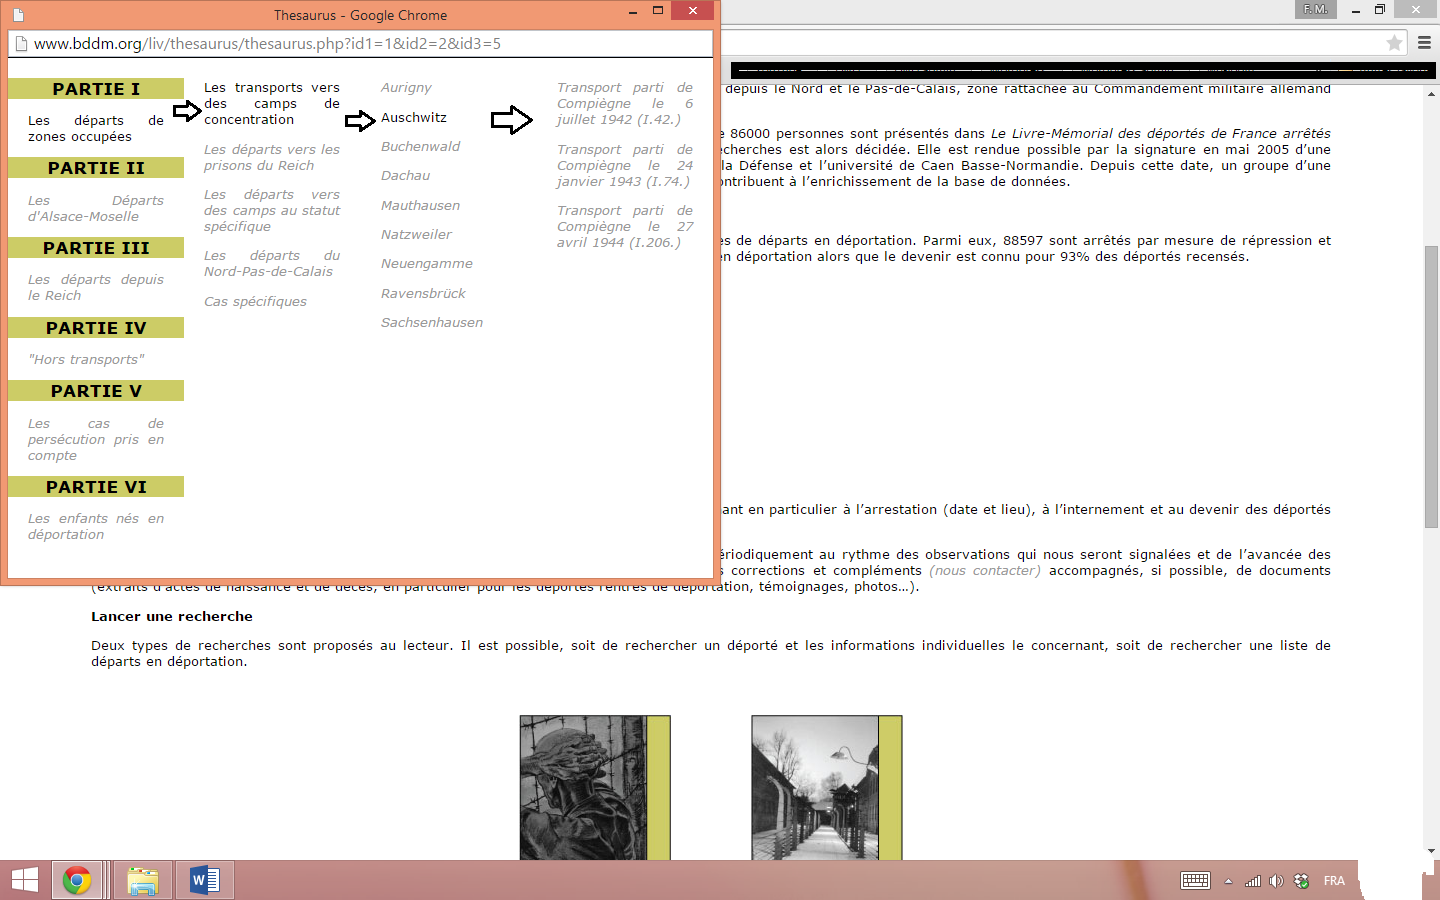
Task: Open Microsoft Word from the taskbar
Action: (205, 880)
